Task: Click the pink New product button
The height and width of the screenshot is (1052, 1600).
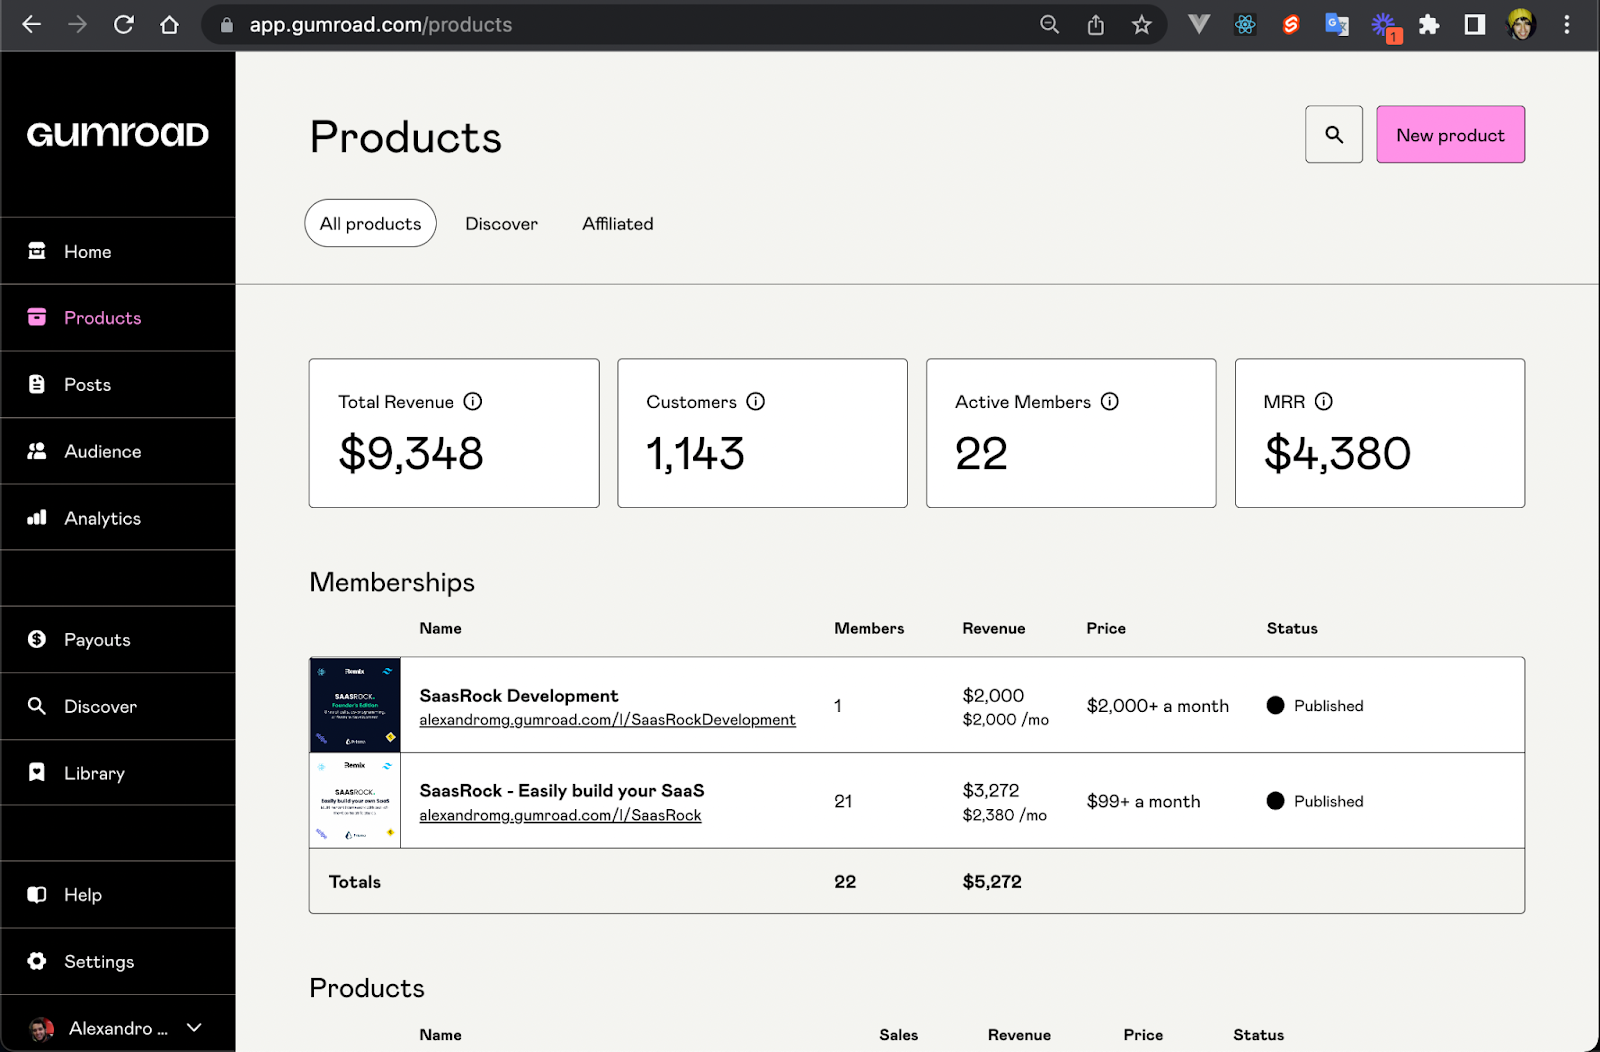Action: (x=1450, y=134)
